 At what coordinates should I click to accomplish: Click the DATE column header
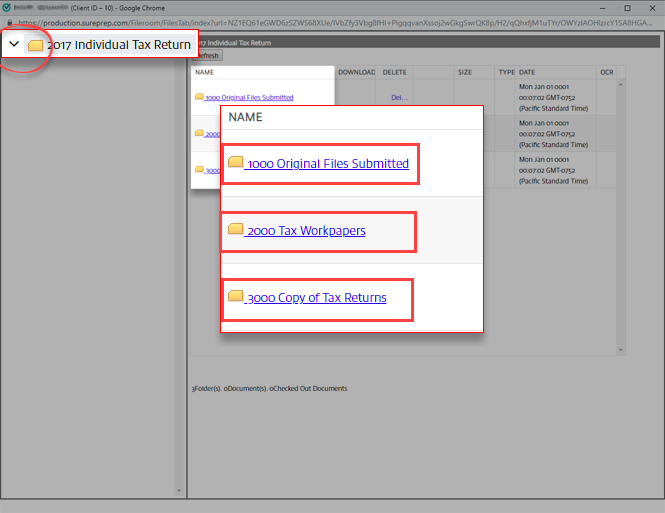[x=527, y=72]
